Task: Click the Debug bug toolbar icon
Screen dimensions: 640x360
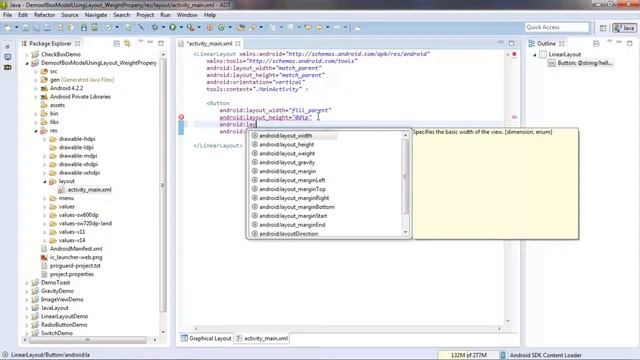Action: (155, 27)
